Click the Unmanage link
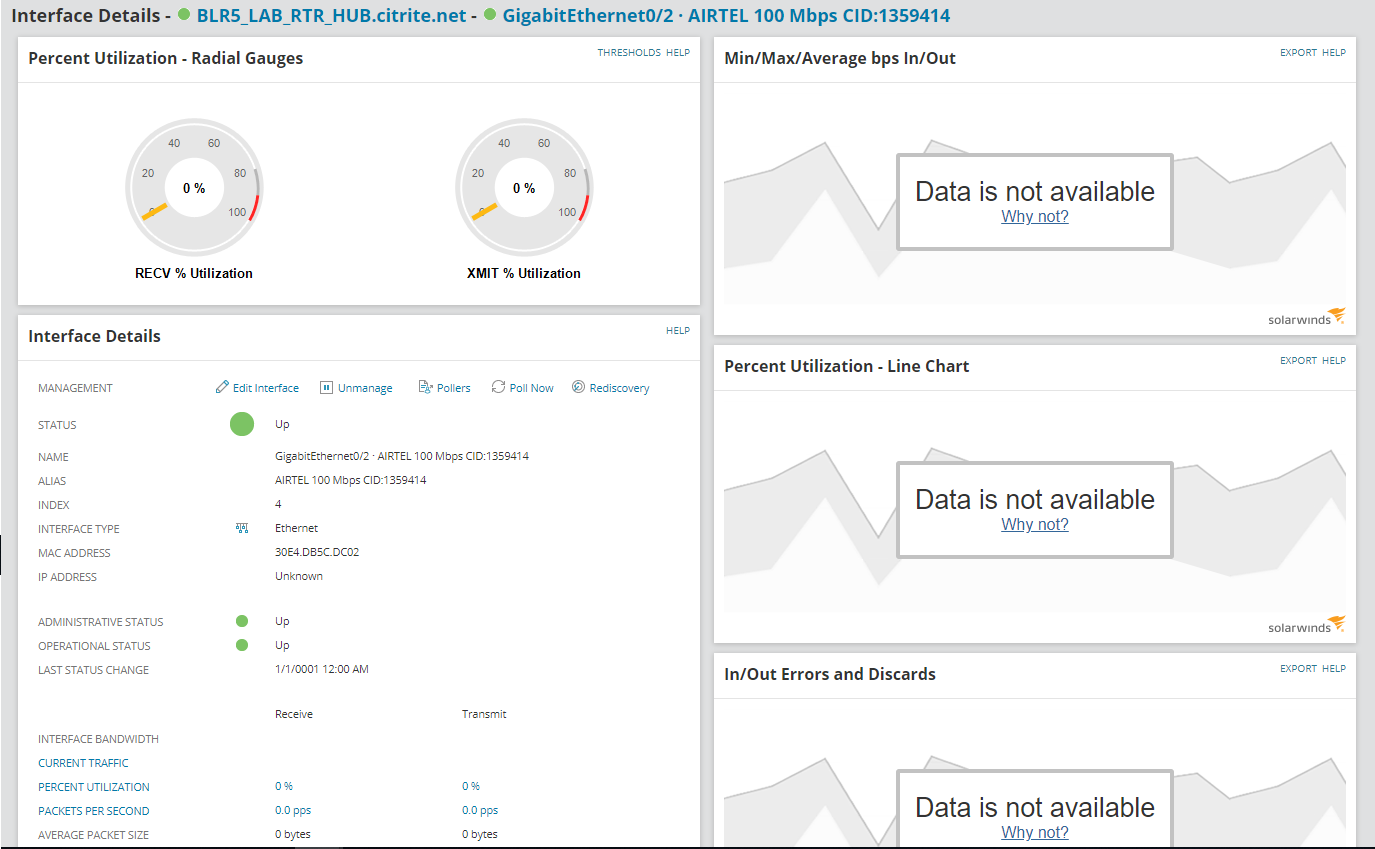 (365, 388)
